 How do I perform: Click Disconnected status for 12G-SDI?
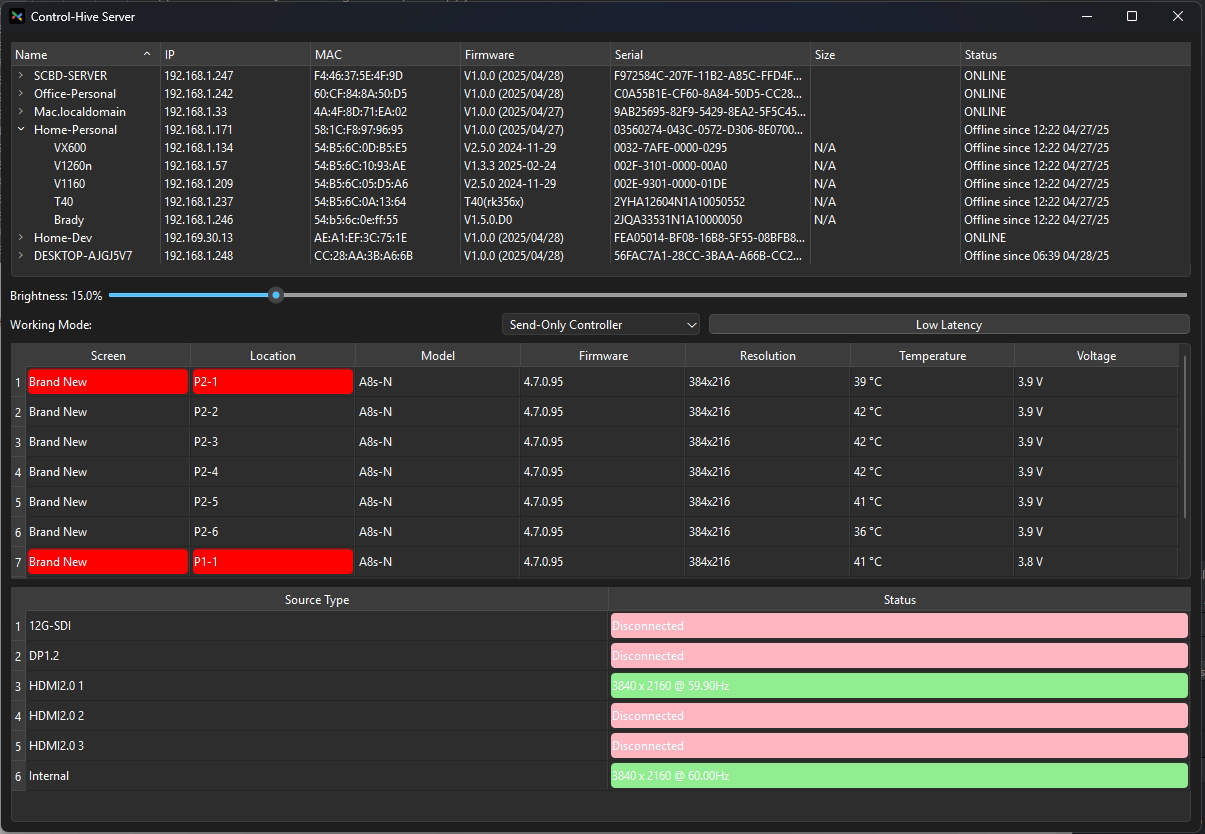(x=899, y=626)
